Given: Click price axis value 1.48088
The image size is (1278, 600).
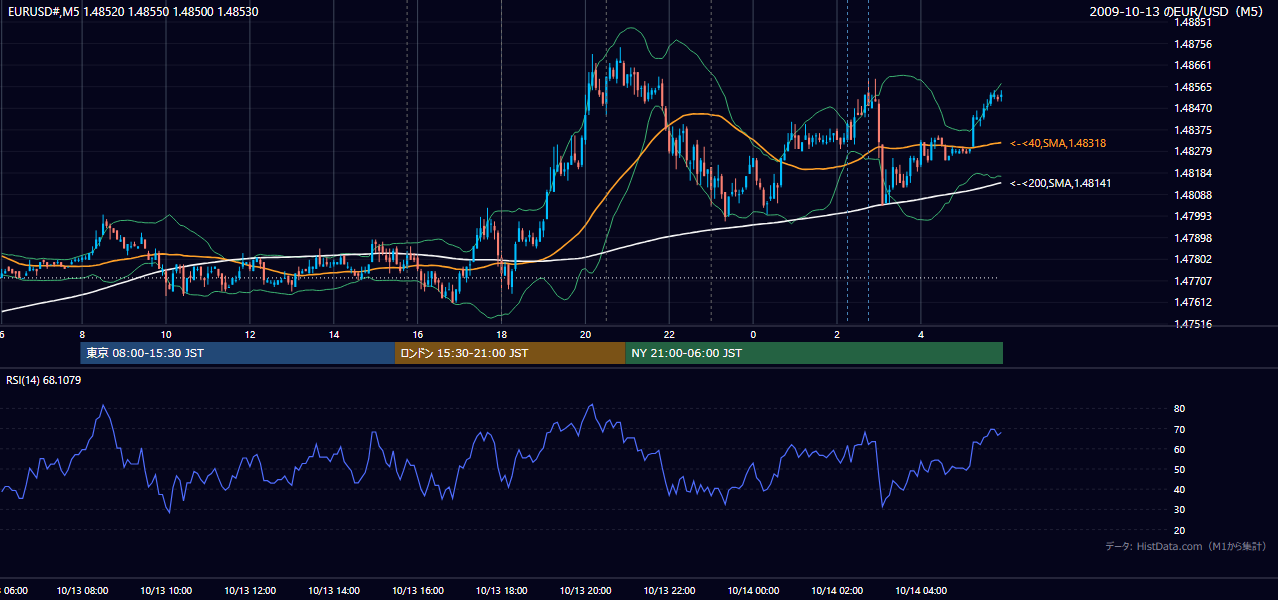Looking at the screenshot, I should [x=1193, y=195].
